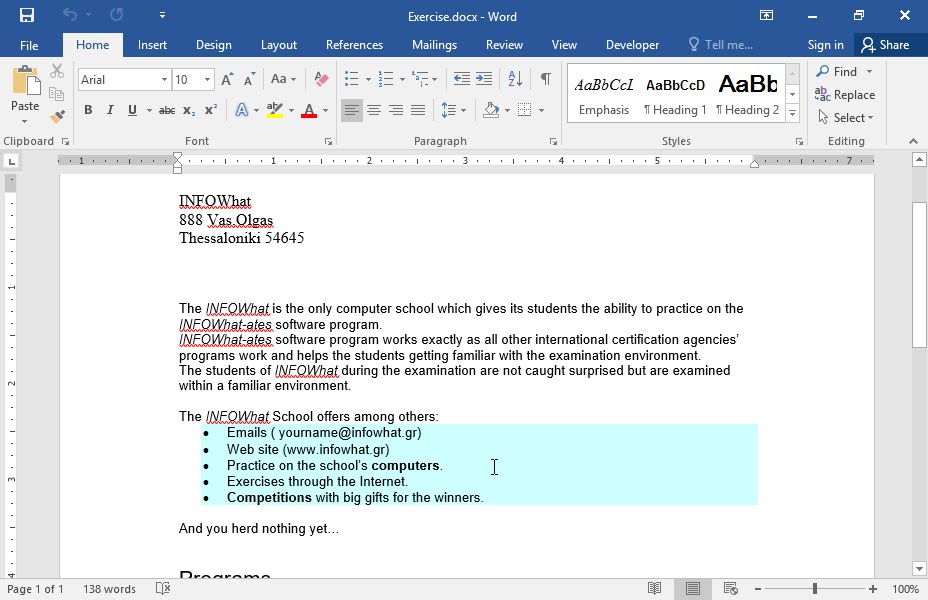This screenshot has height=600, width=928.
Task: Increase font size with Grow Font
Action: 227,80
